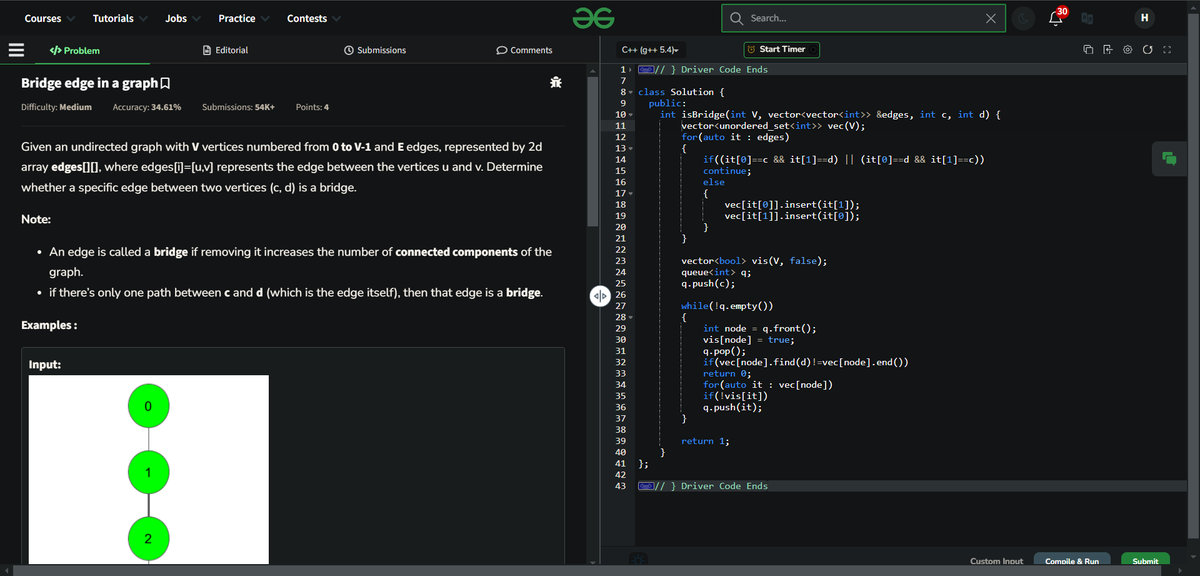This screenshot has height=576, width=1200.
Task: Start the timer
Action: pyautogui.click(x=781, y=50)
